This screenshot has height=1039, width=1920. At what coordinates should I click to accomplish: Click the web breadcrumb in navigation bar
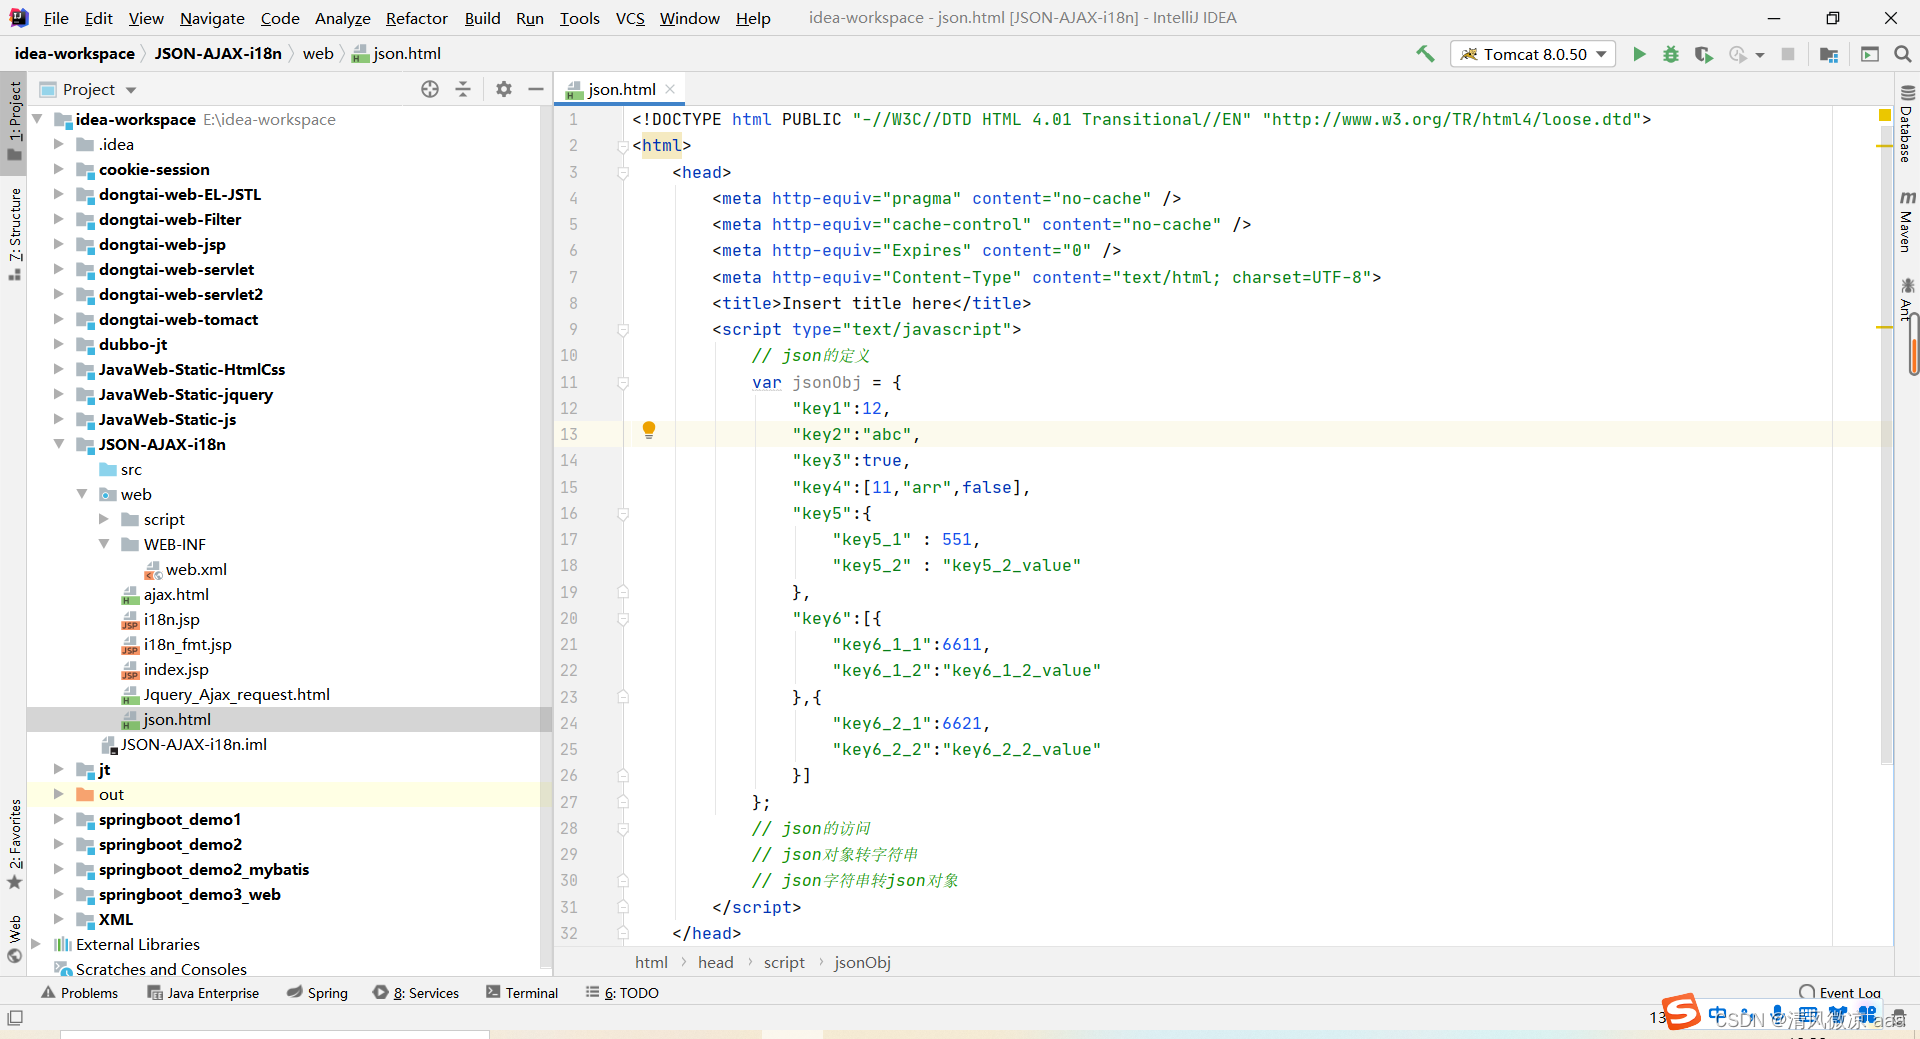click(318, 53)
